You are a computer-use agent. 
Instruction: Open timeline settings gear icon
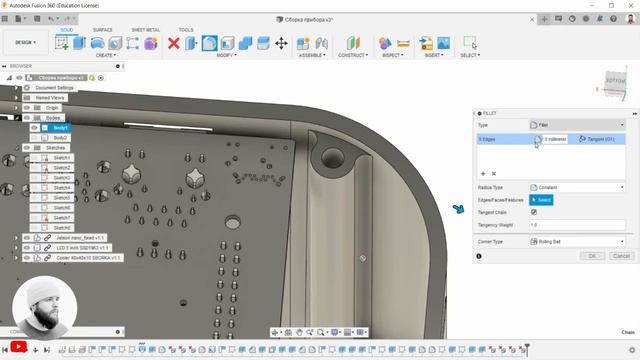632,350
